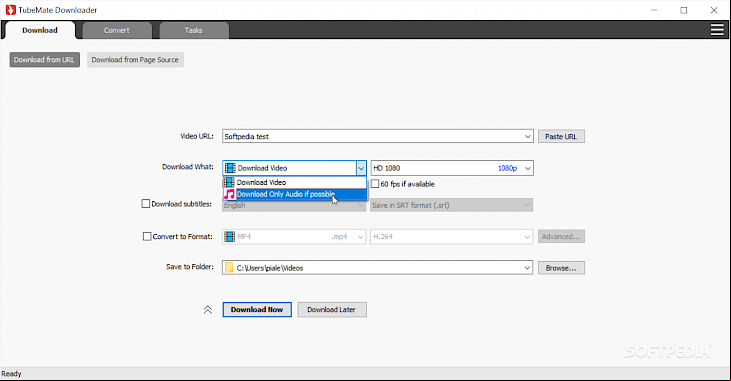Click the Download Later button

[x=331, y=310]
